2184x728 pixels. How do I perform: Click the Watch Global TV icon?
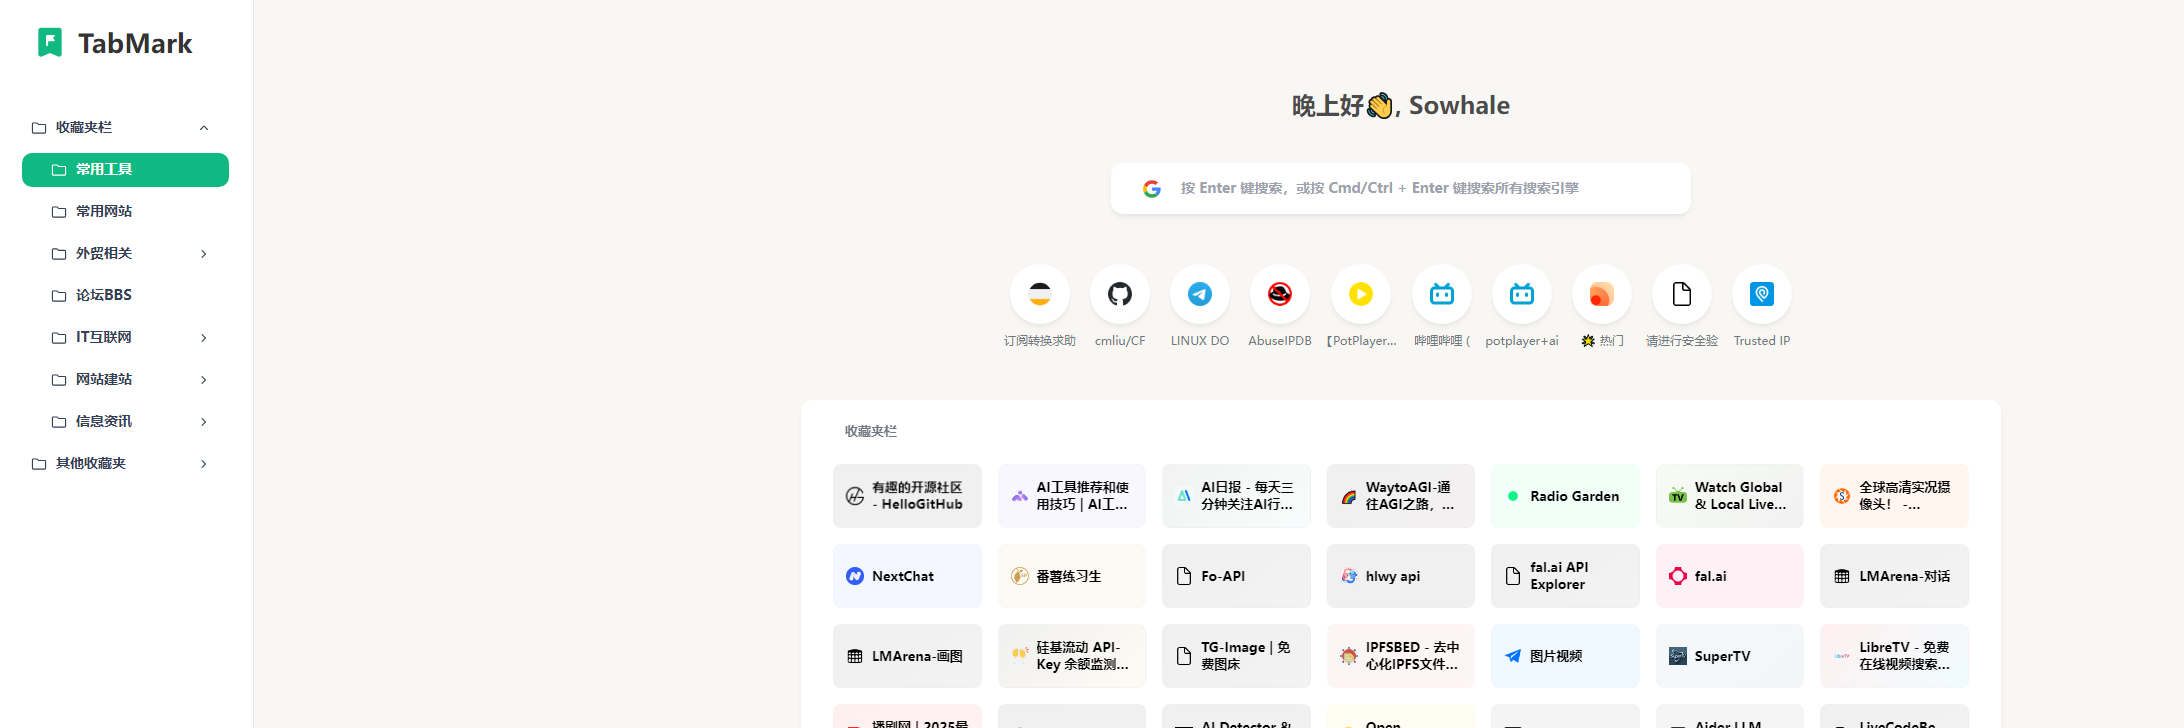pyautogui.click(x=1678, y=496)
